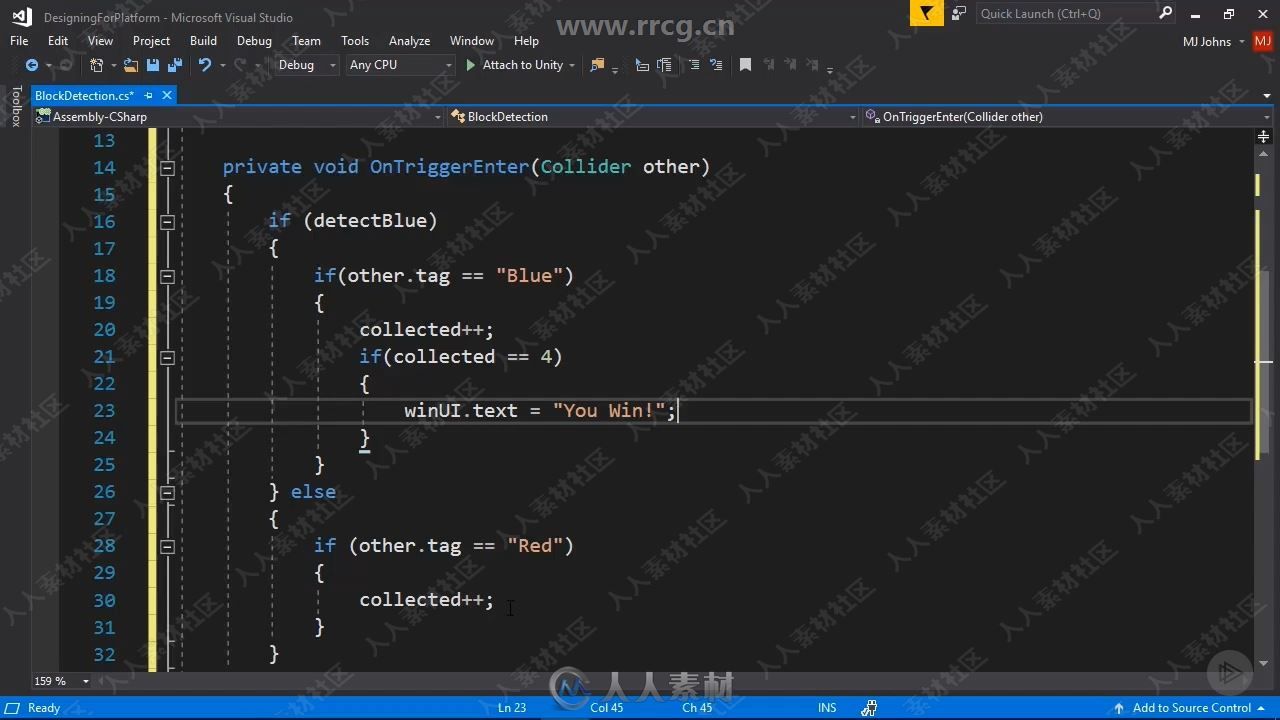The image size is (1280, 720).
Task: Open the MJ Johns account dropdown
Action: pyautogui.click(x=1214, y=42)
